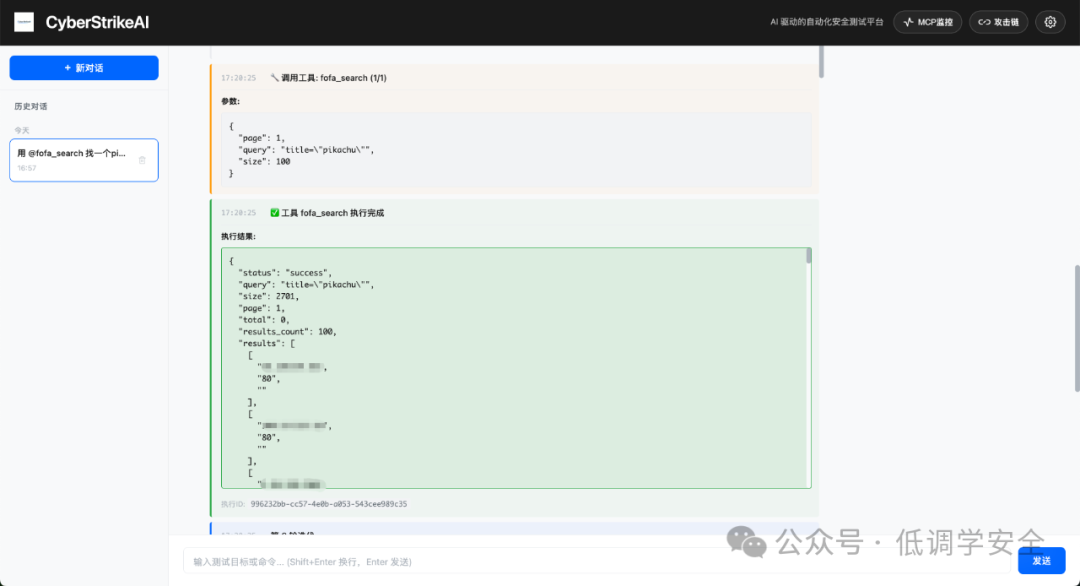Send the message with 发送

tap(1041, 561)
